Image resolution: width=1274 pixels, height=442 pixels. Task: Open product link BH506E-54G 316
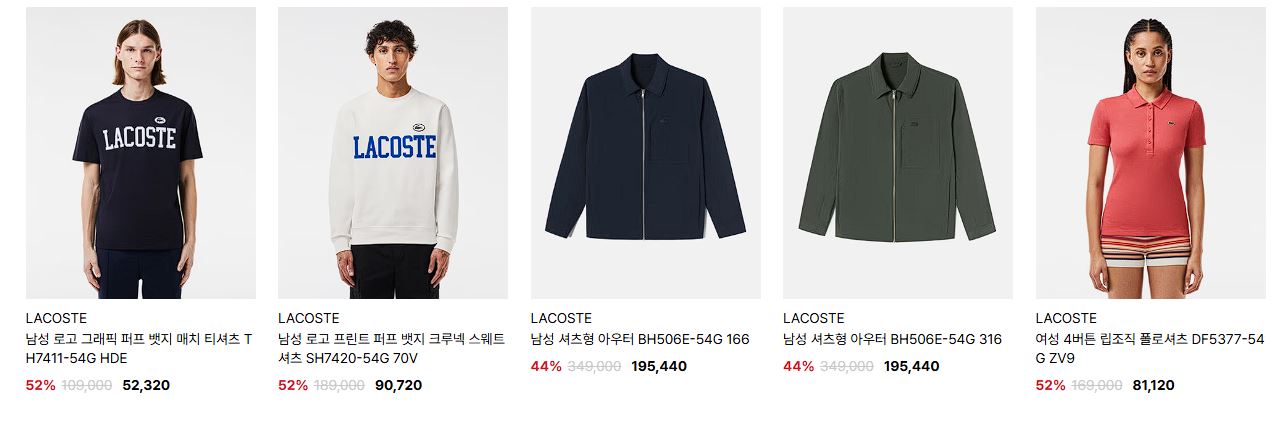point(892,340)
